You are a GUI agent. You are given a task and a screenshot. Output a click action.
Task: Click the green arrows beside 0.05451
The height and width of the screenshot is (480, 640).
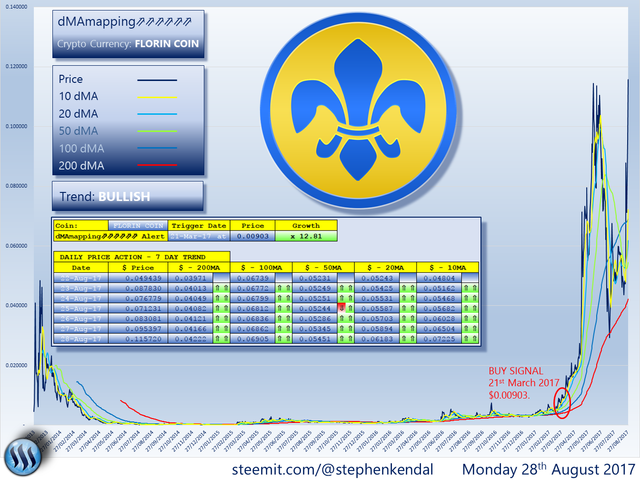pyautogui.click(x=346, y=339)
